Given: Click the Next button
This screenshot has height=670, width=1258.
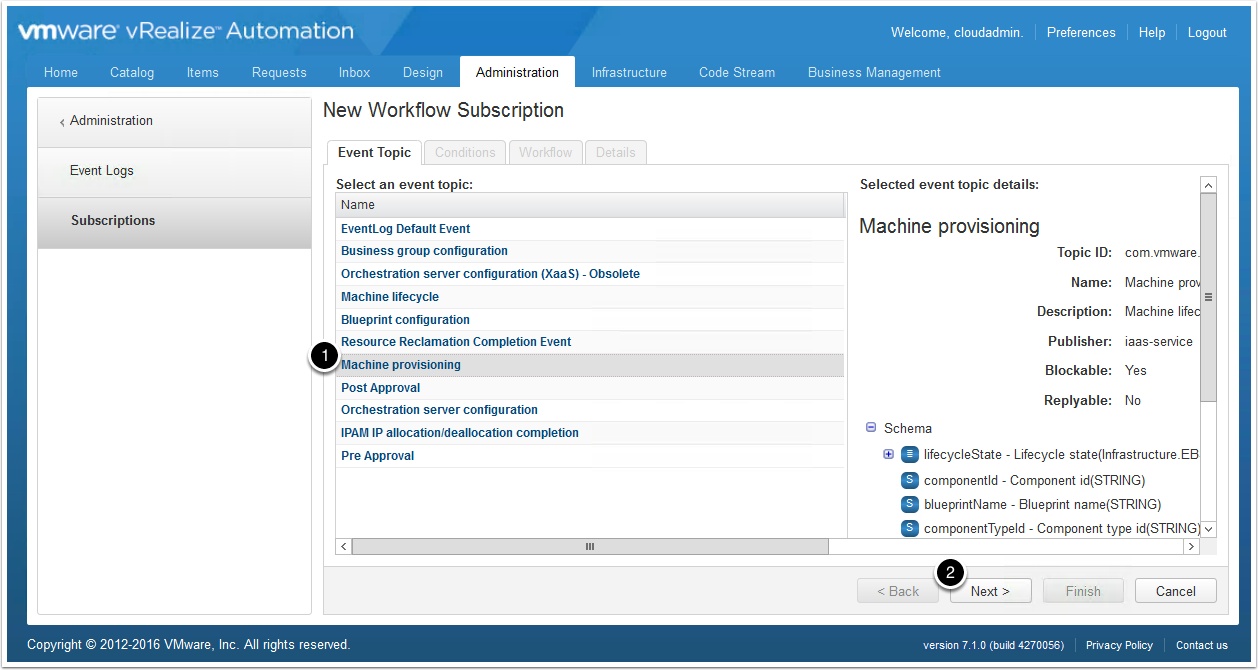Looking at the screenshot, I should tap(990, 591).
